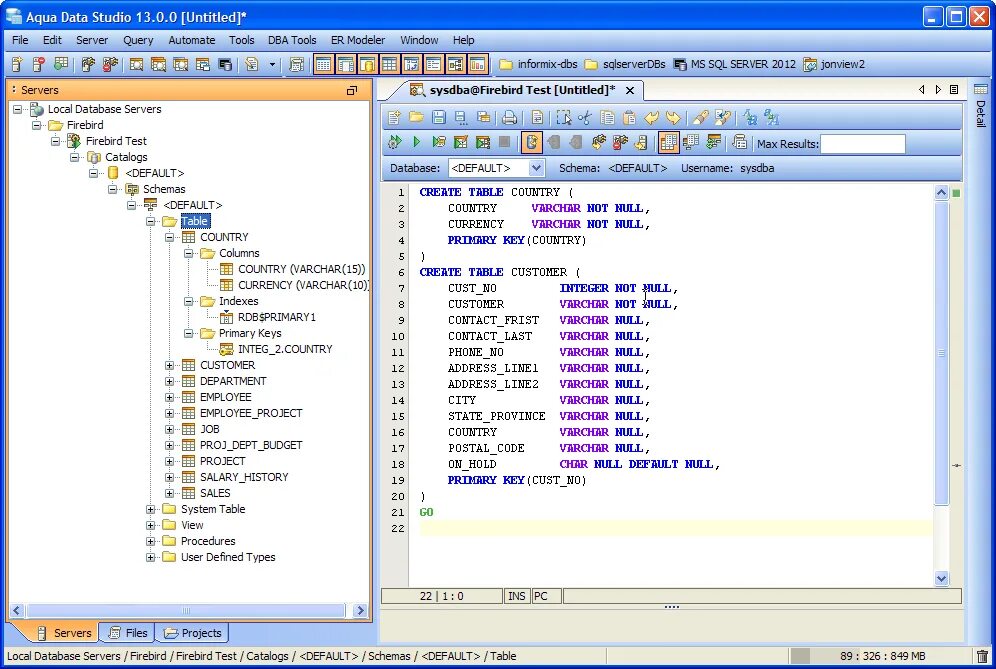Click the Max Results input field

tap(863, 143)
